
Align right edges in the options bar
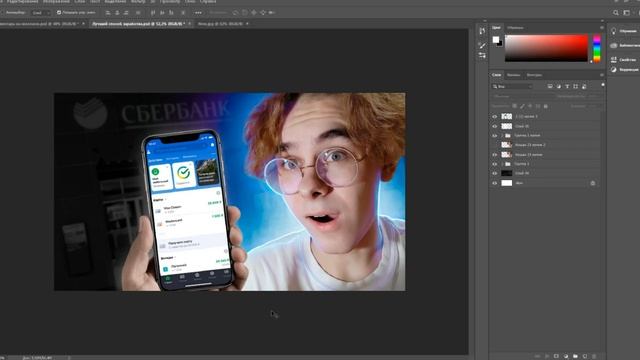click(x=126, y=13)
